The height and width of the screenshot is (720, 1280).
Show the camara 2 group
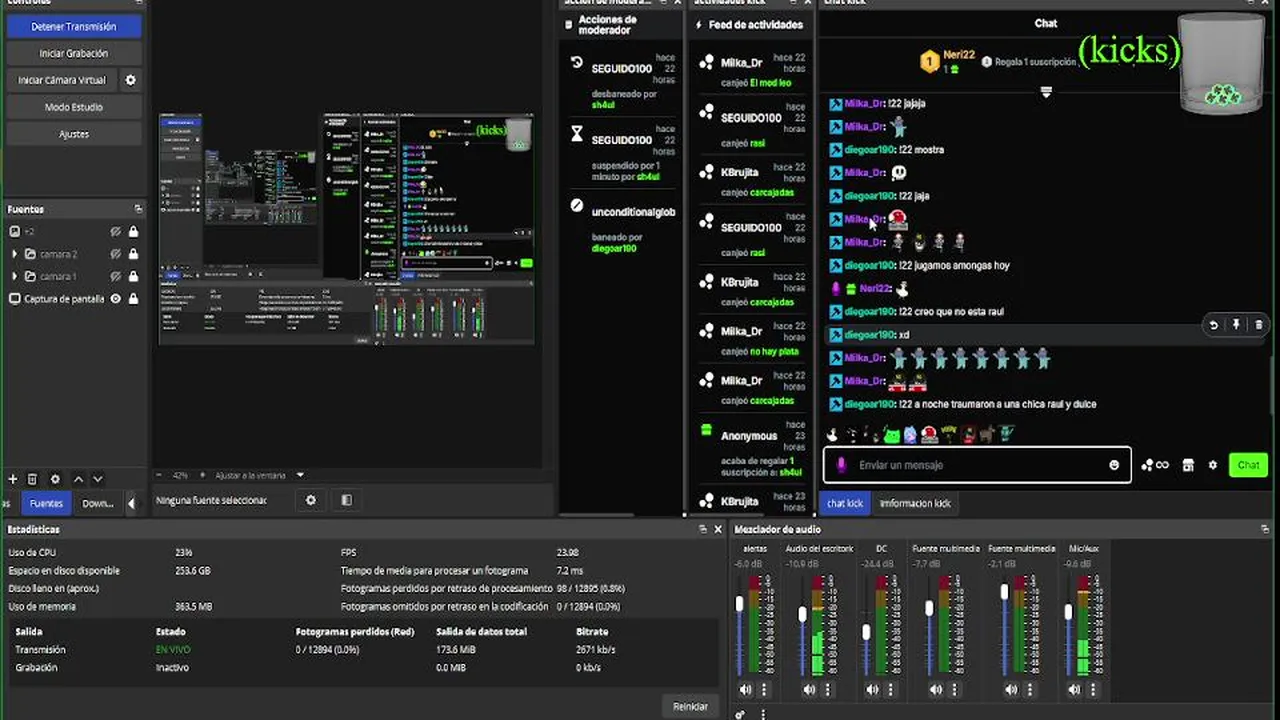pyautogui.click(x=116, y=254)
